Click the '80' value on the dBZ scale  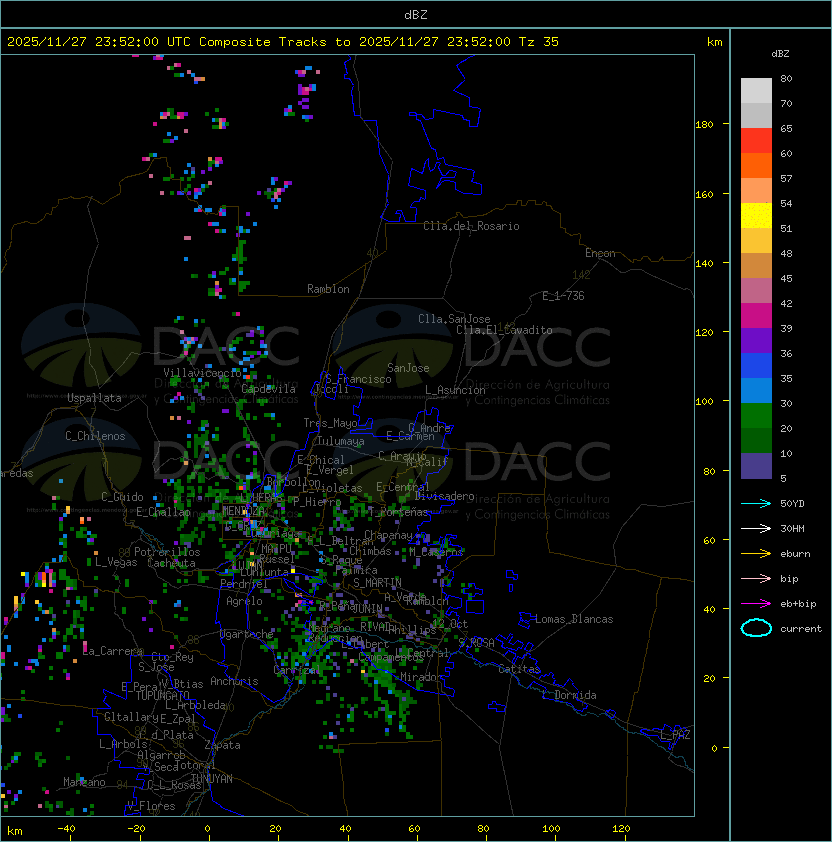(x=786, y=78)
